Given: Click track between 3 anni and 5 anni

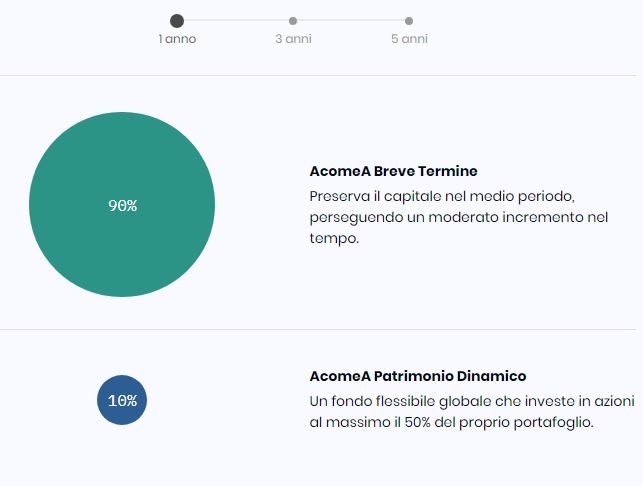Looking at the screenshot, I should tap(351, 20).
